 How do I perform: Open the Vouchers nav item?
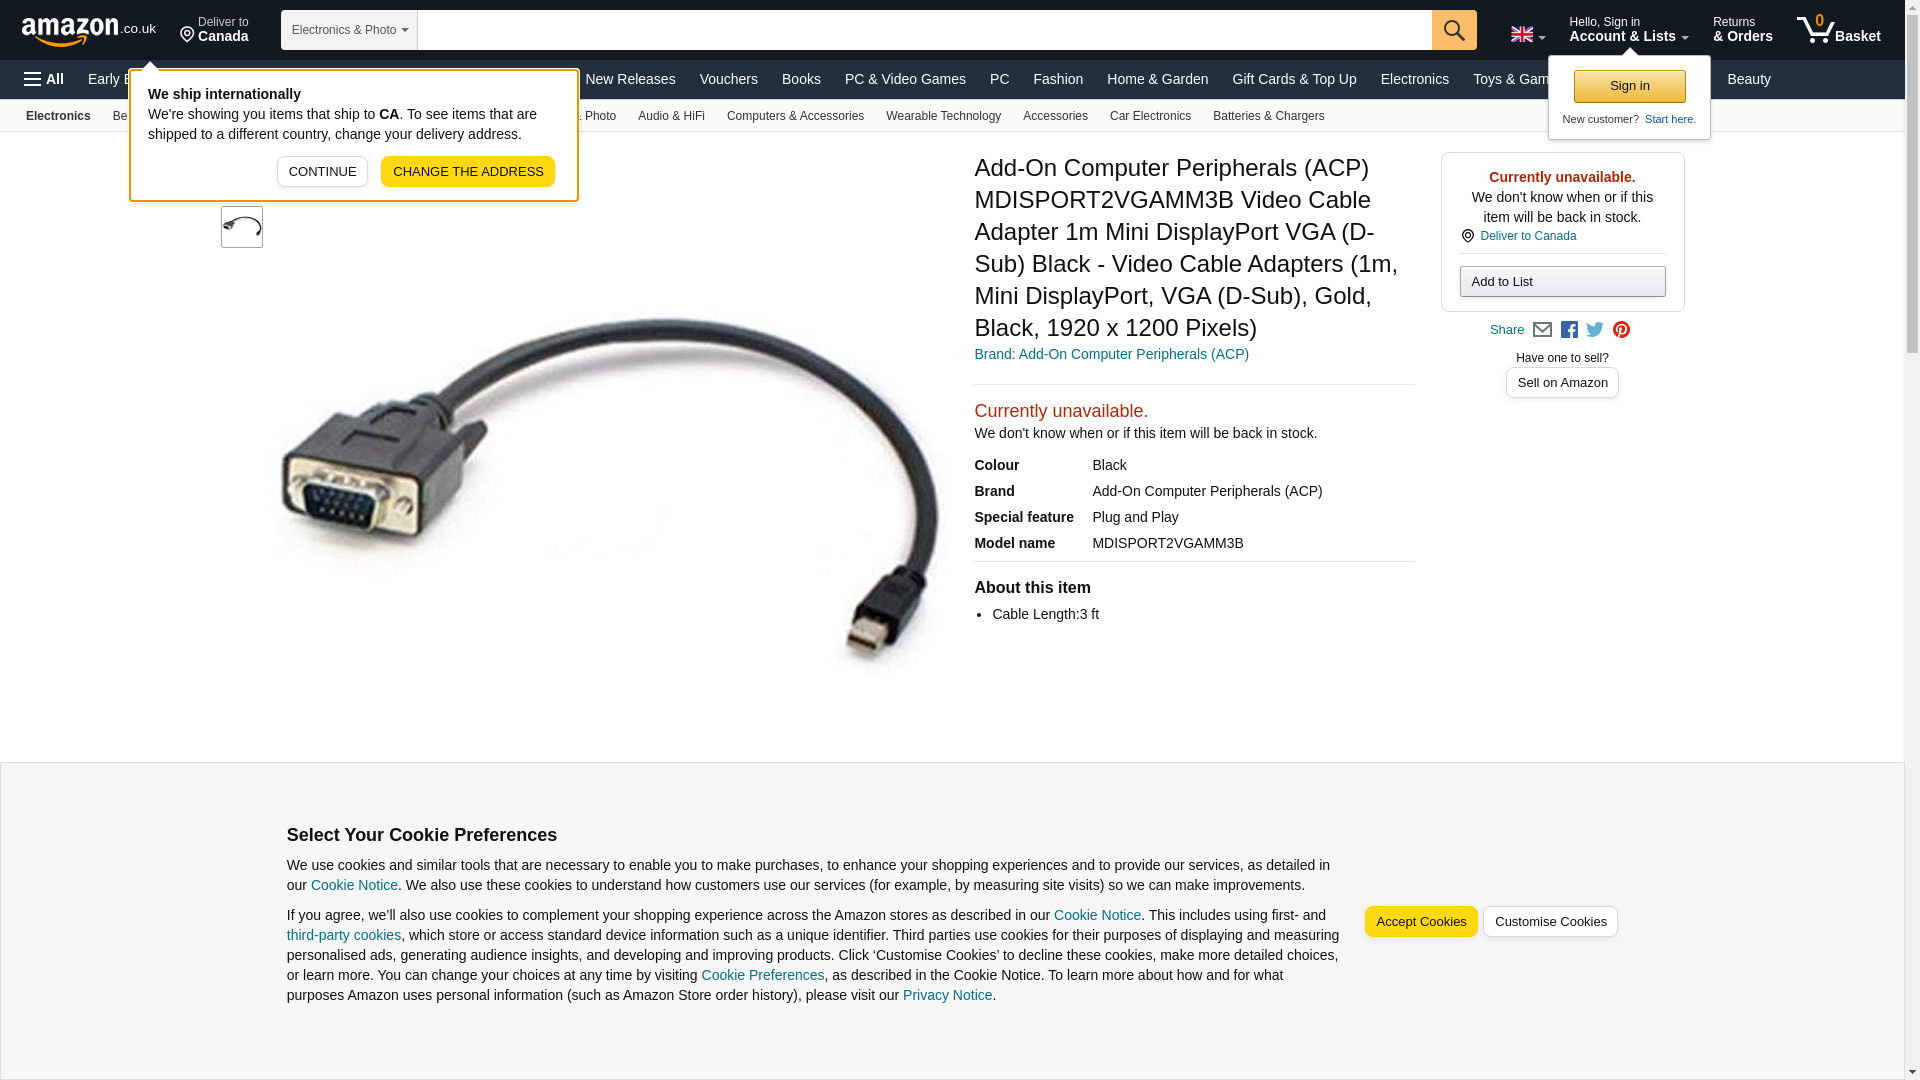pyautogui.click(x=728, y=79)
